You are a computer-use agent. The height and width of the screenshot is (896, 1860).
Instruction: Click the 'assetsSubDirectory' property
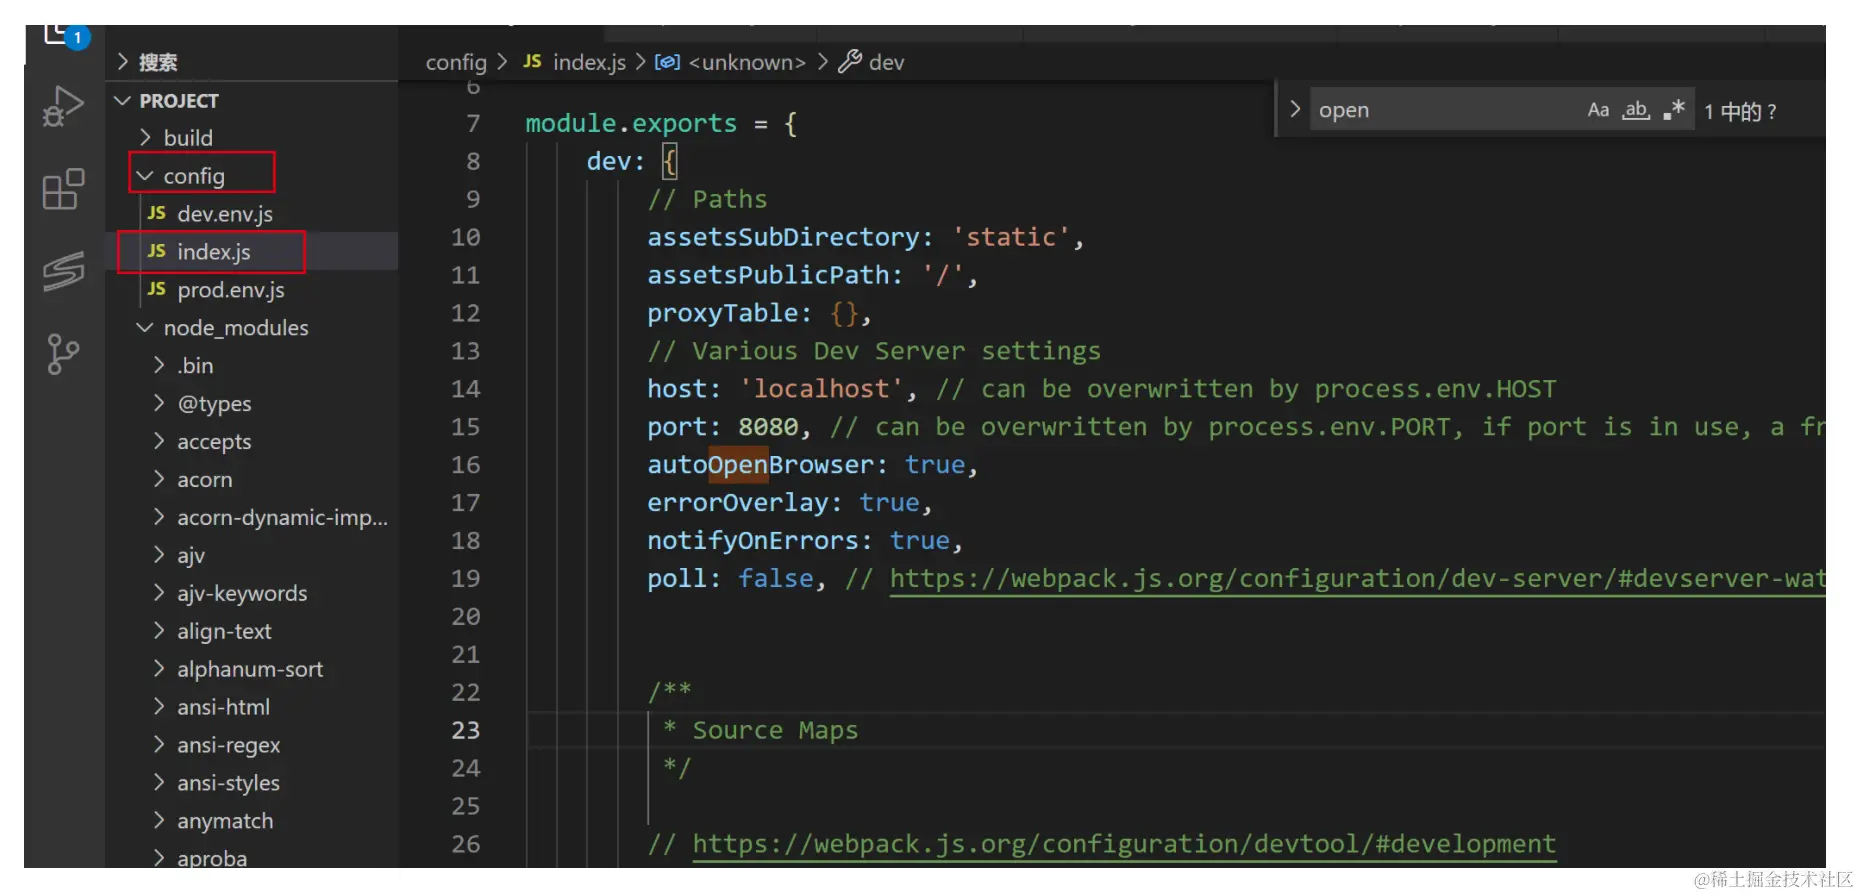tap(783, 238)
